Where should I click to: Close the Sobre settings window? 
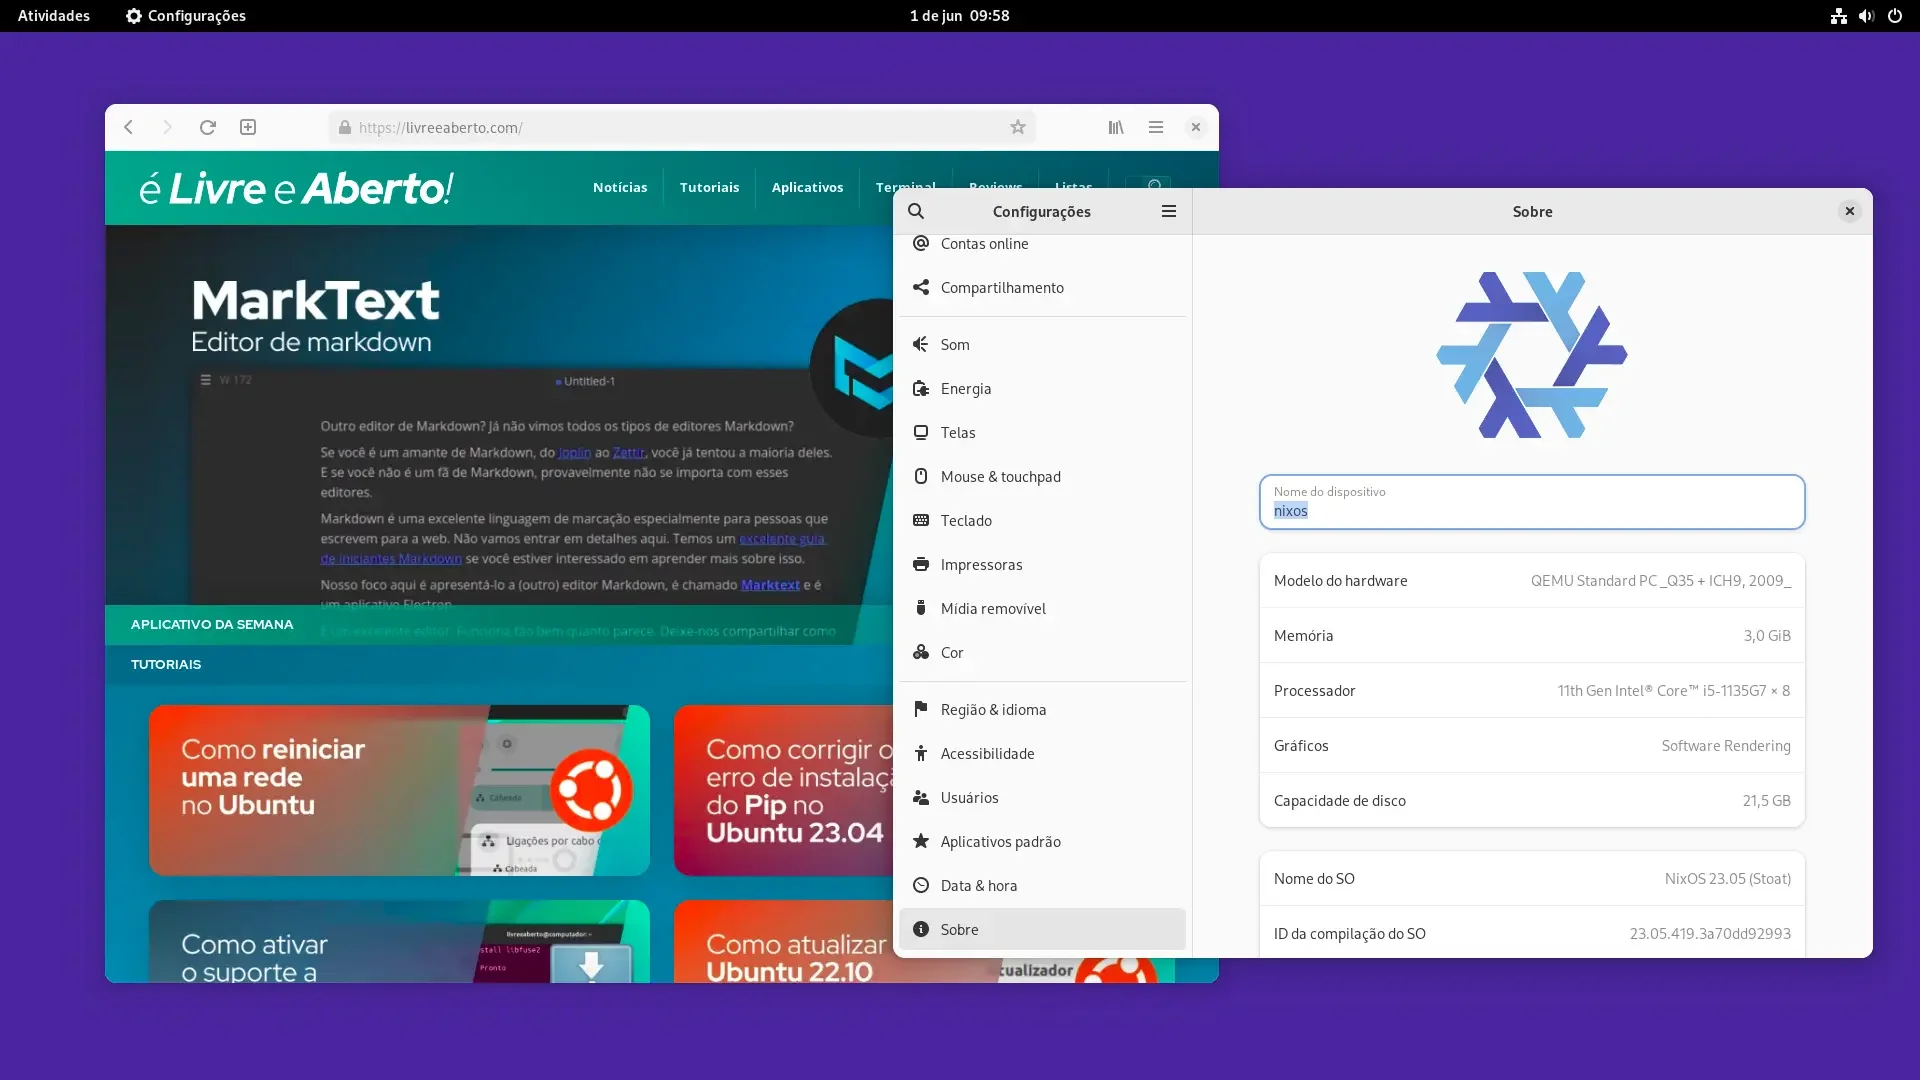pos(1850,211)
